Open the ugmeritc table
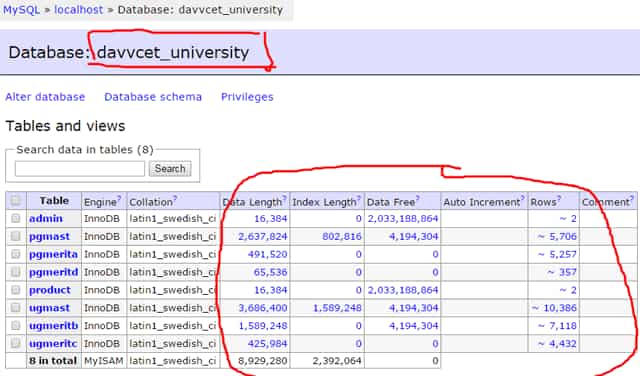The height and width of the screenshot is (376, 640). (x=53, y=344)
